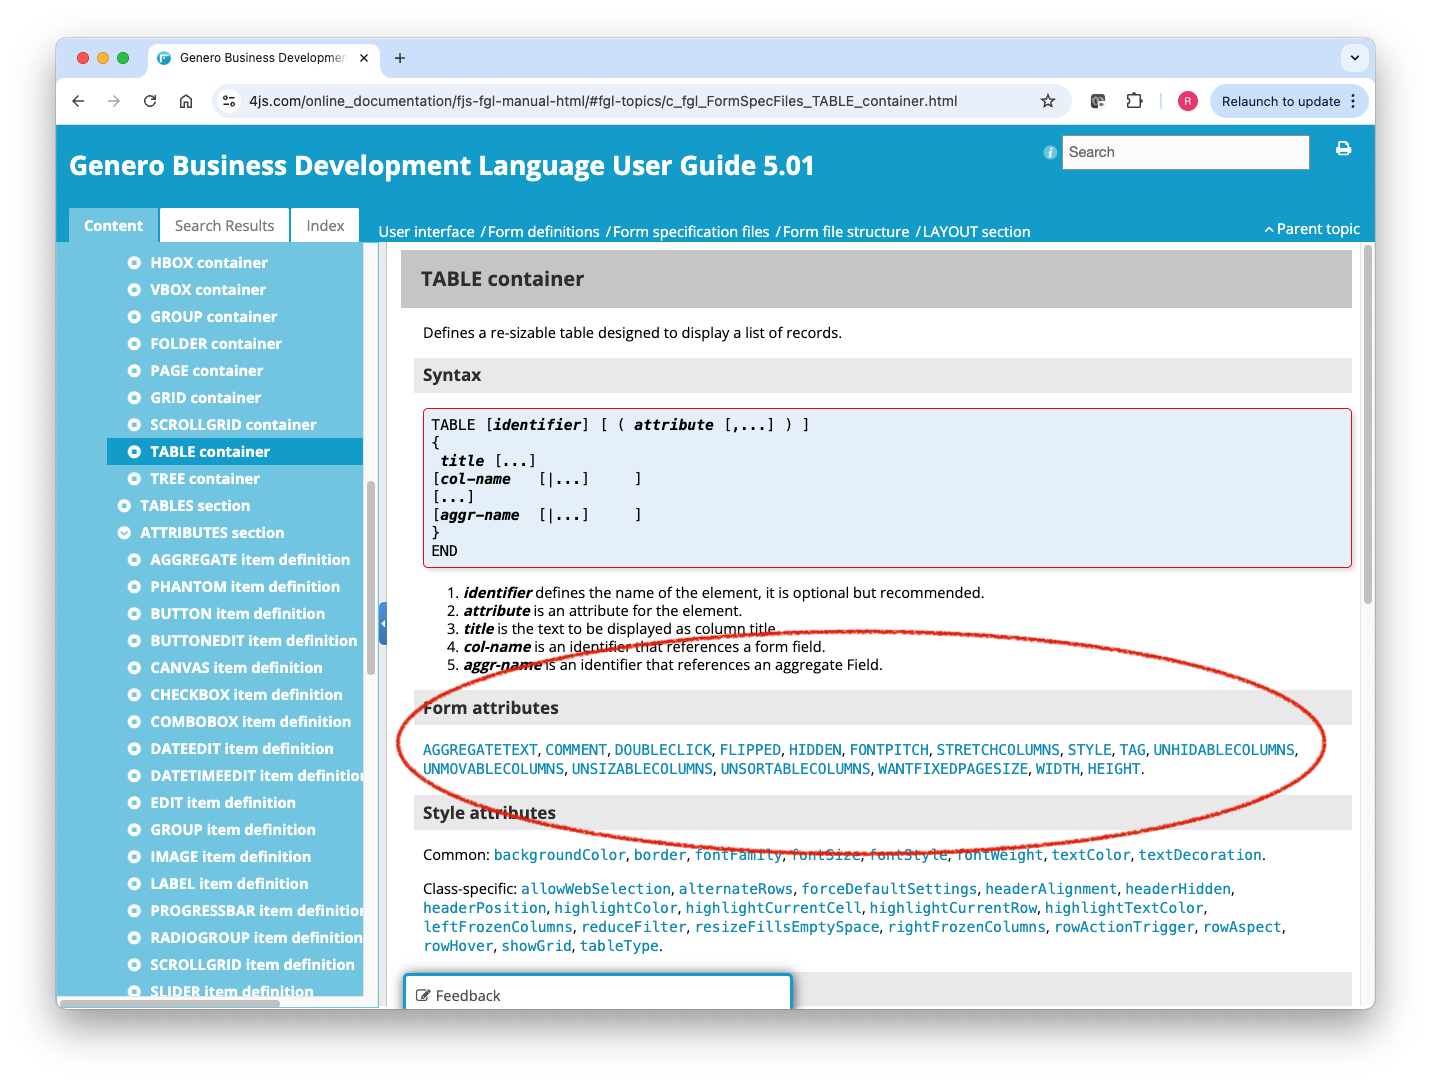The width and height of the screenshot is (1431, 1083).
Task: Open the backgroundColor style link
Action: (559, 855)
